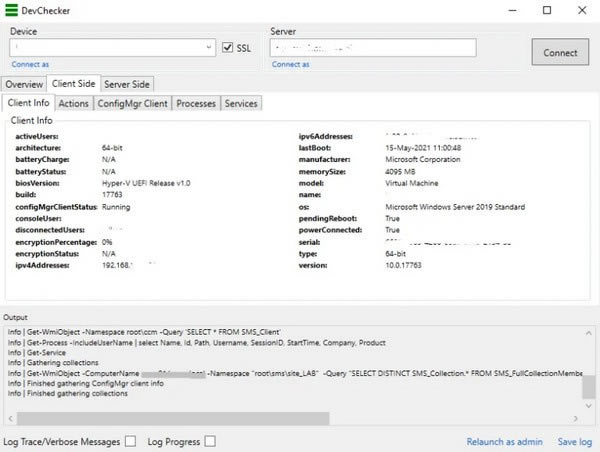Viewport: 600px width, 452px height.
Task: Toggle the SSL checkbox
Action: (x=227, y=47)
